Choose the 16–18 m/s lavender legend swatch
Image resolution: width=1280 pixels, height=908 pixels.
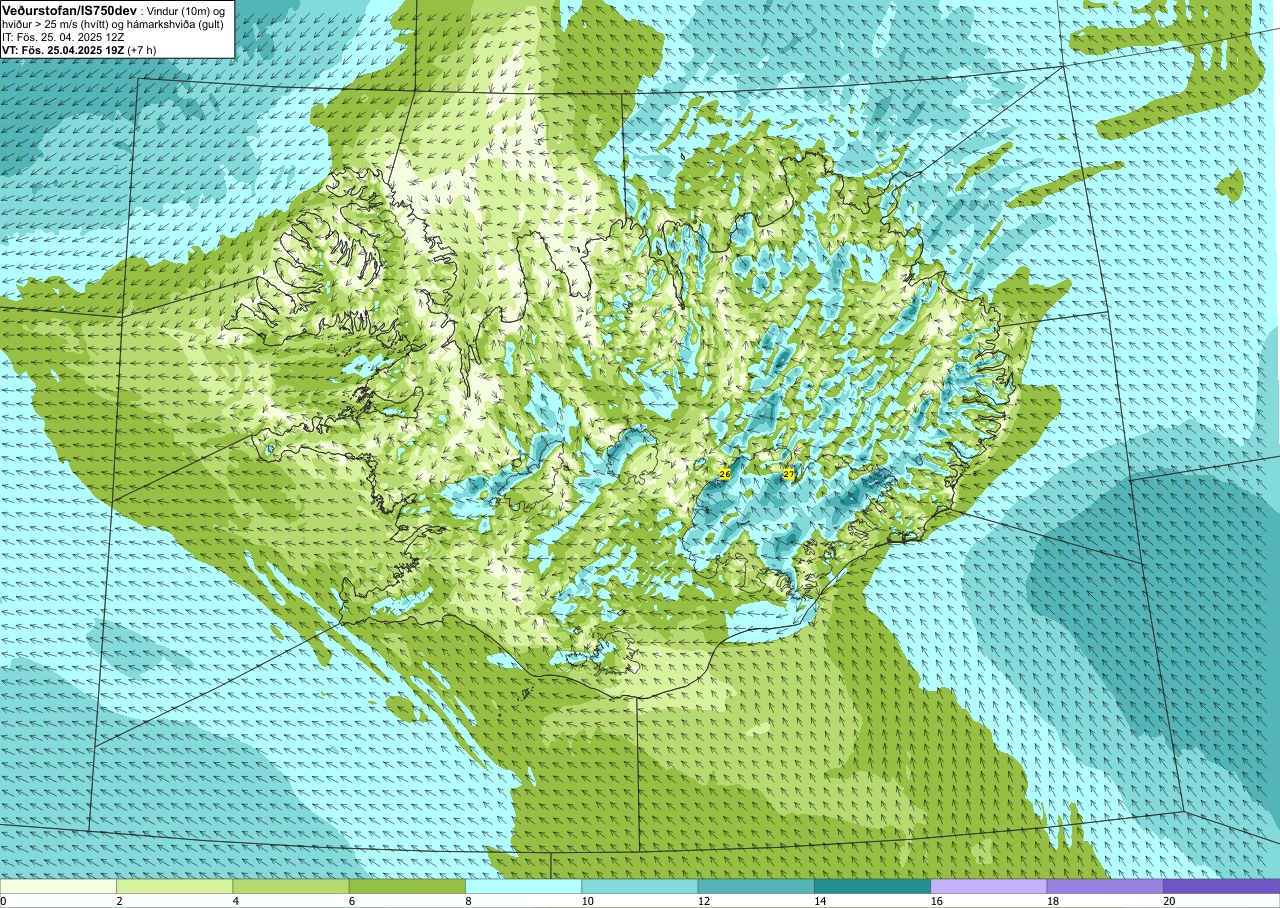tap(989, 886)
